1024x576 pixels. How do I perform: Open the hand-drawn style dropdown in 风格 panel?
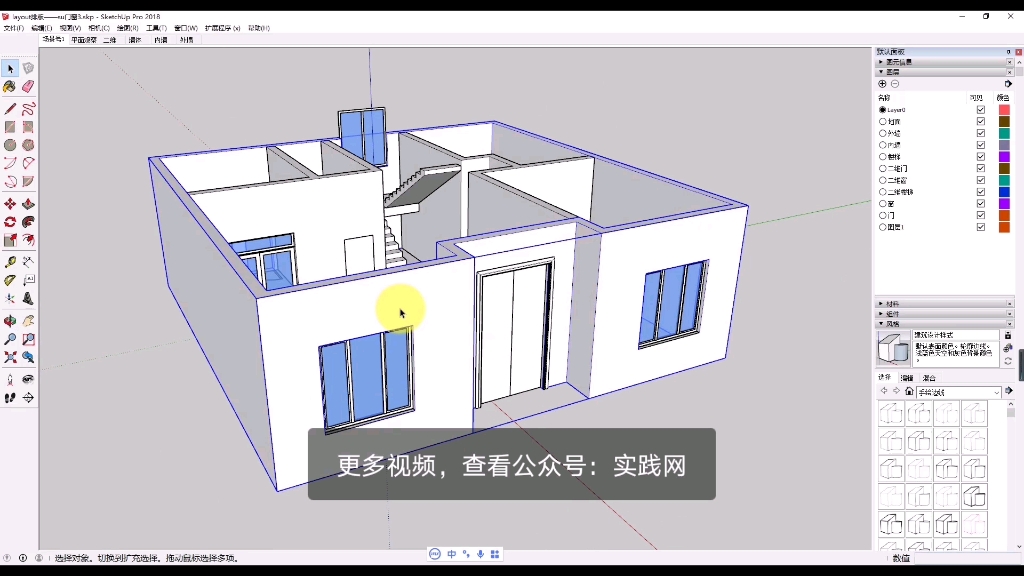click(x=996, y=392)
